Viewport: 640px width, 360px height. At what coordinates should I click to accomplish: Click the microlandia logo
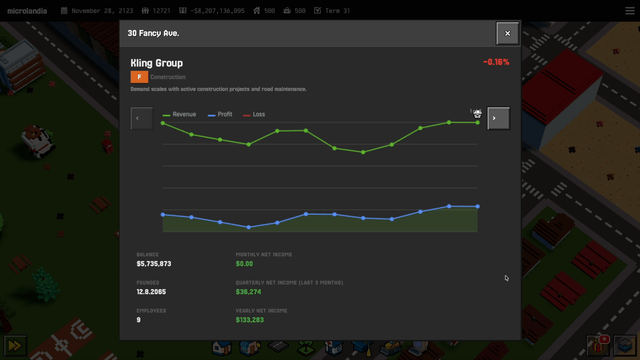pos(27,11)
